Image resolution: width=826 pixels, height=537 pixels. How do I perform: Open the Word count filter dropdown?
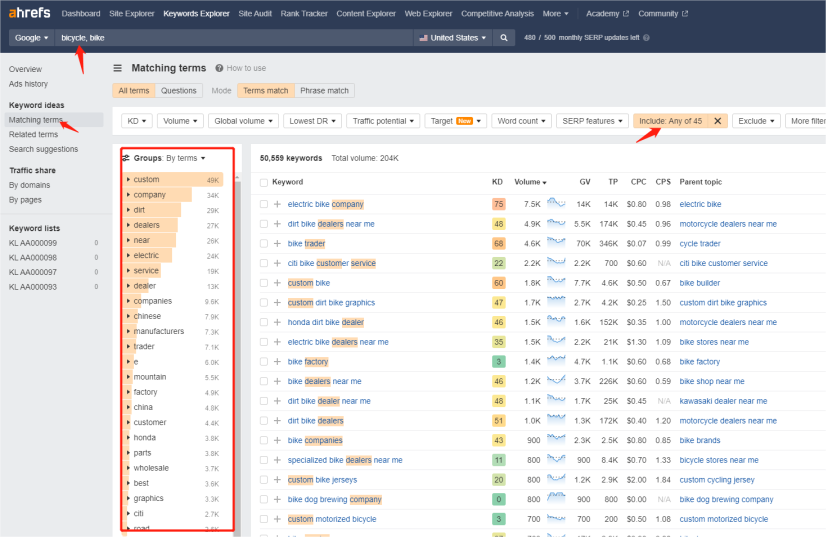click(522, 121)
